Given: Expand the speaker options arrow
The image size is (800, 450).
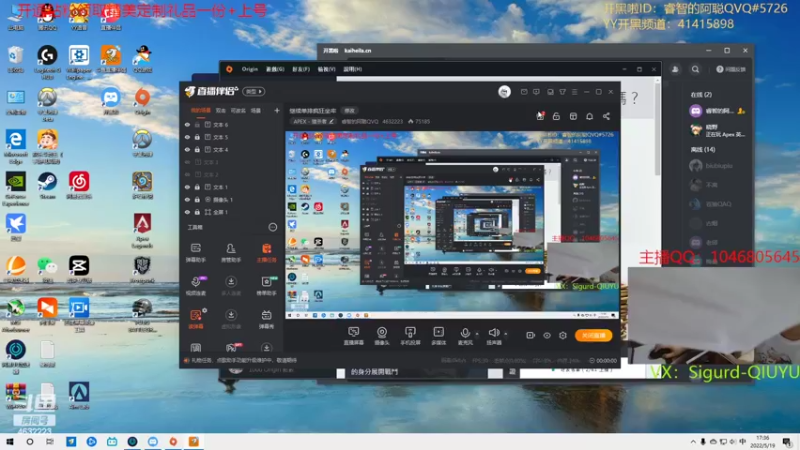Looking at the screenshot, I should 506,334.
